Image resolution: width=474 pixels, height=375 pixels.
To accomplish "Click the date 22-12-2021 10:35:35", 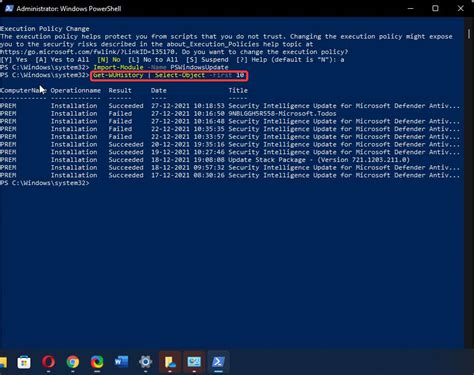I will coord(188,129).
